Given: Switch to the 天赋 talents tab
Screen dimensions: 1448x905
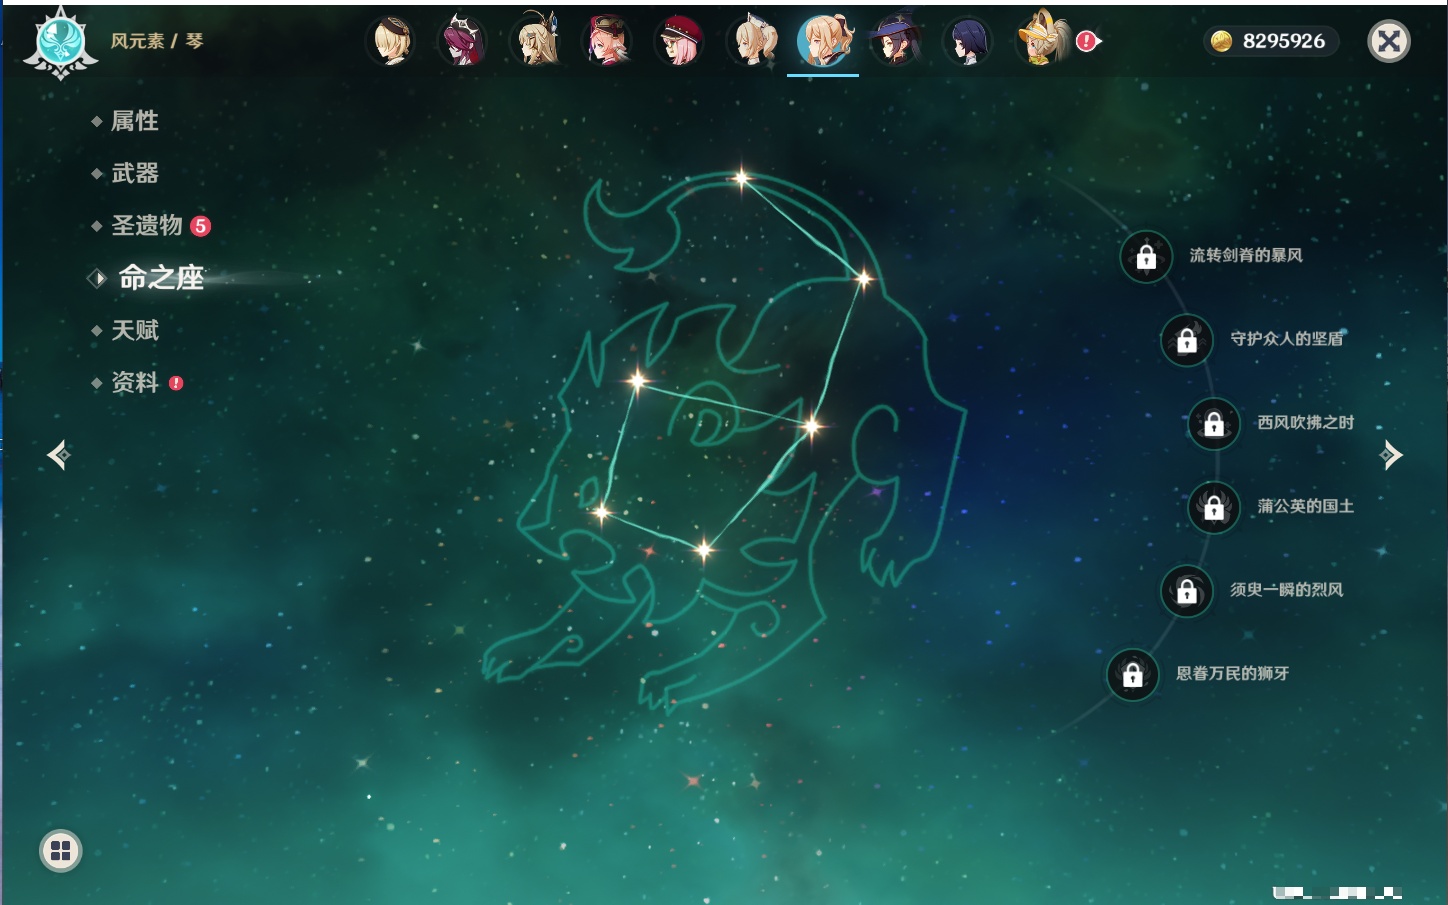Looking at the screenshot, I should coord(134,331).
